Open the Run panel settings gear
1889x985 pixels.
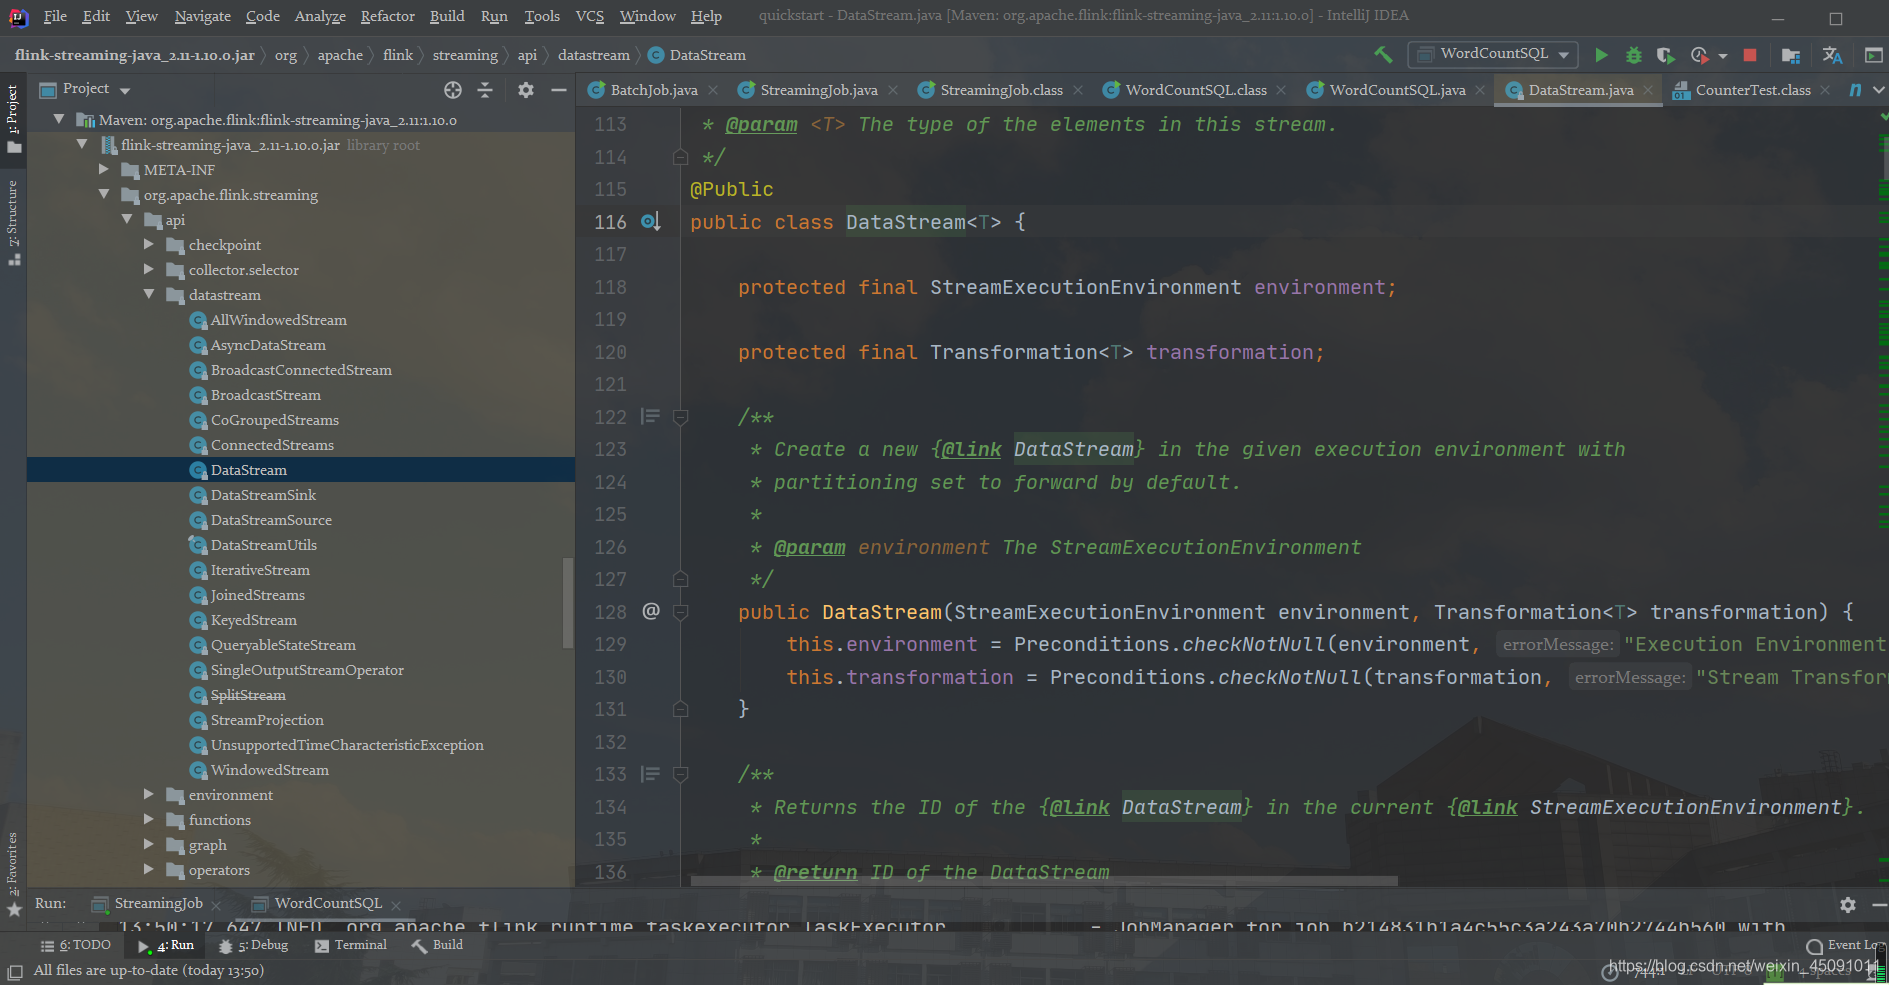click(1848, 904)
